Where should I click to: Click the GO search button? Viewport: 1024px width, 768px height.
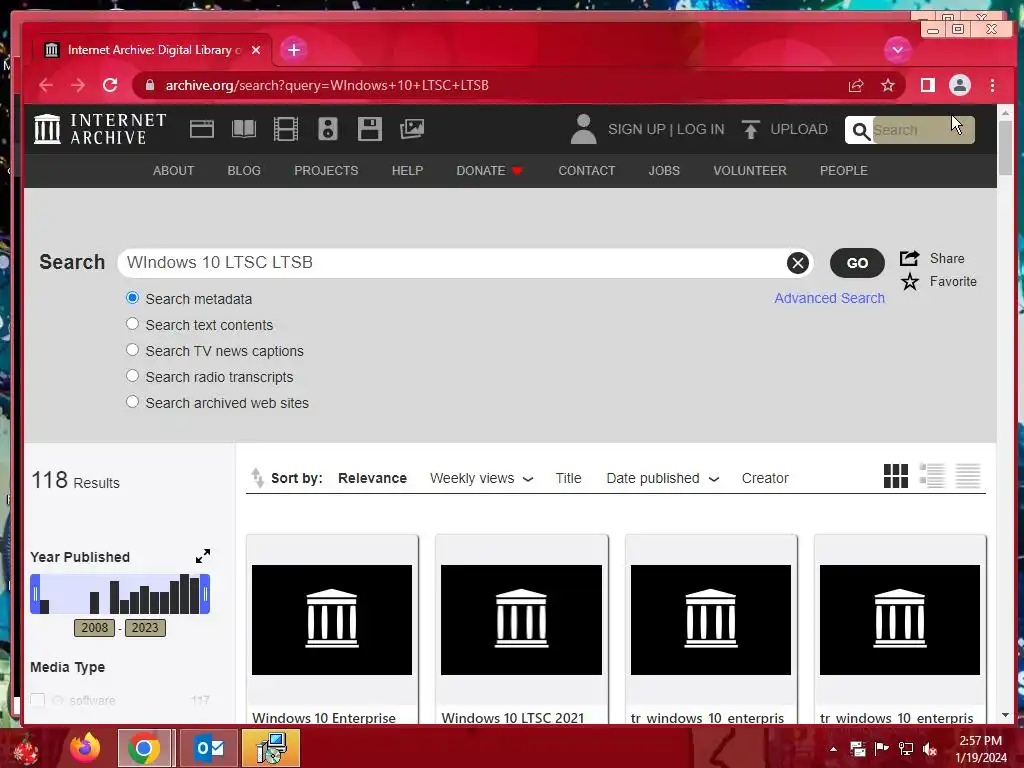click(x=857, y=263)
